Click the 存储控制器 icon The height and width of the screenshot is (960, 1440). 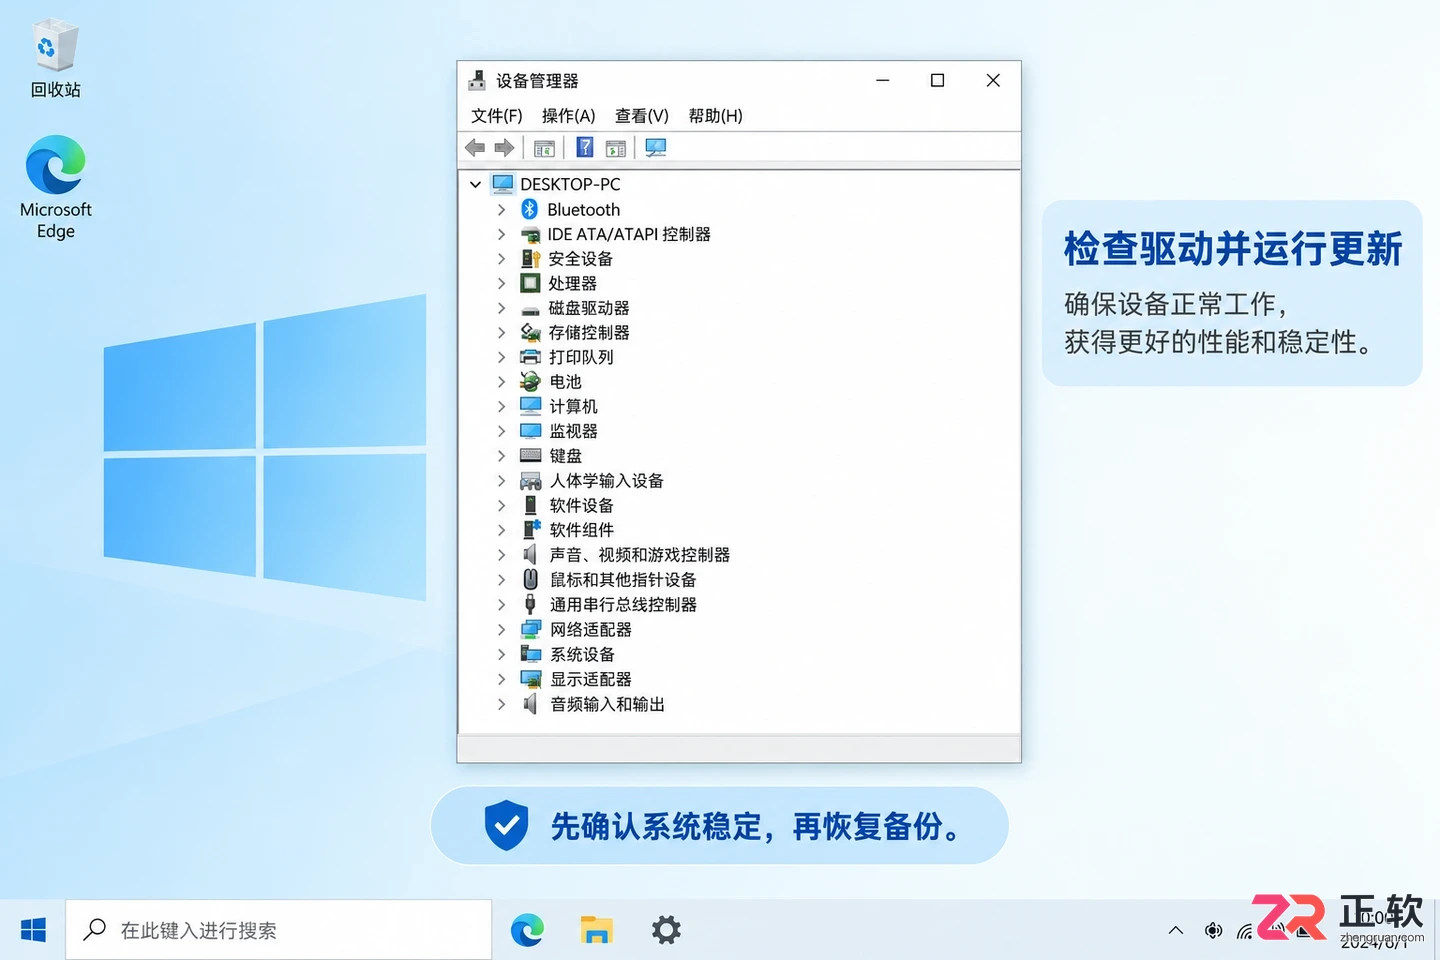tap(530, 332)
